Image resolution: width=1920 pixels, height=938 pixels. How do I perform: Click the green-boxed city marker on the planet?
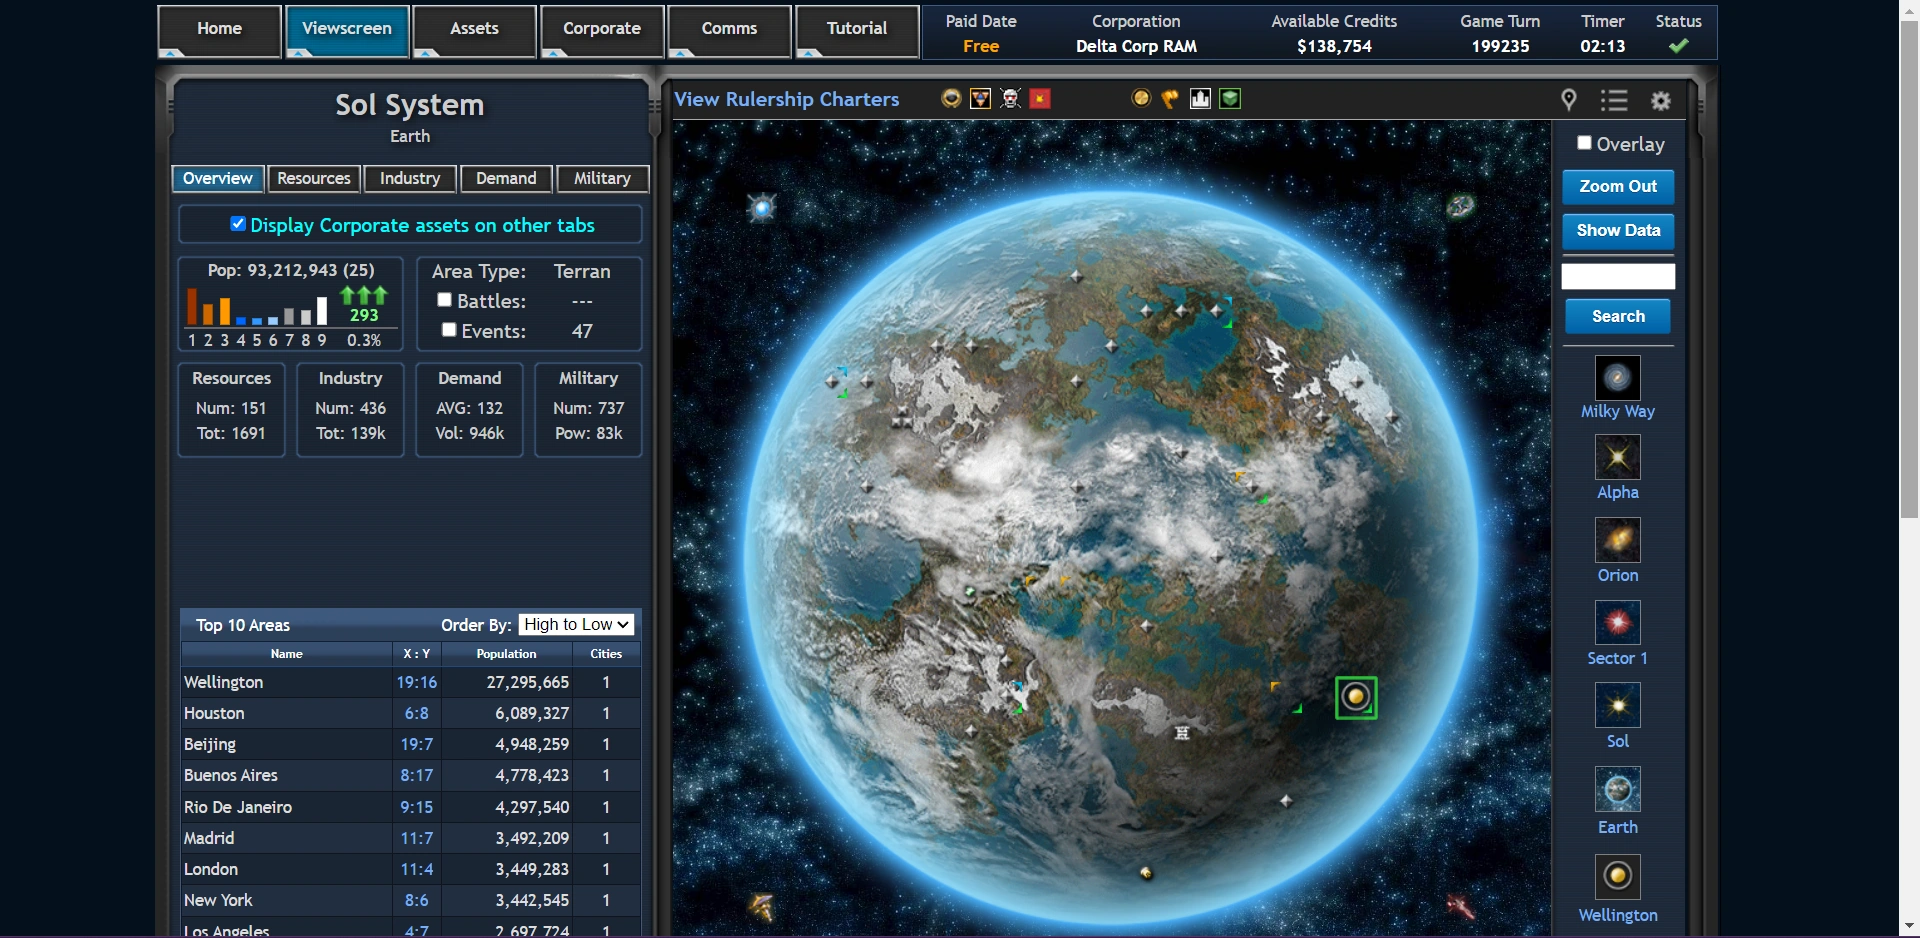click(x=1356, y=698)
